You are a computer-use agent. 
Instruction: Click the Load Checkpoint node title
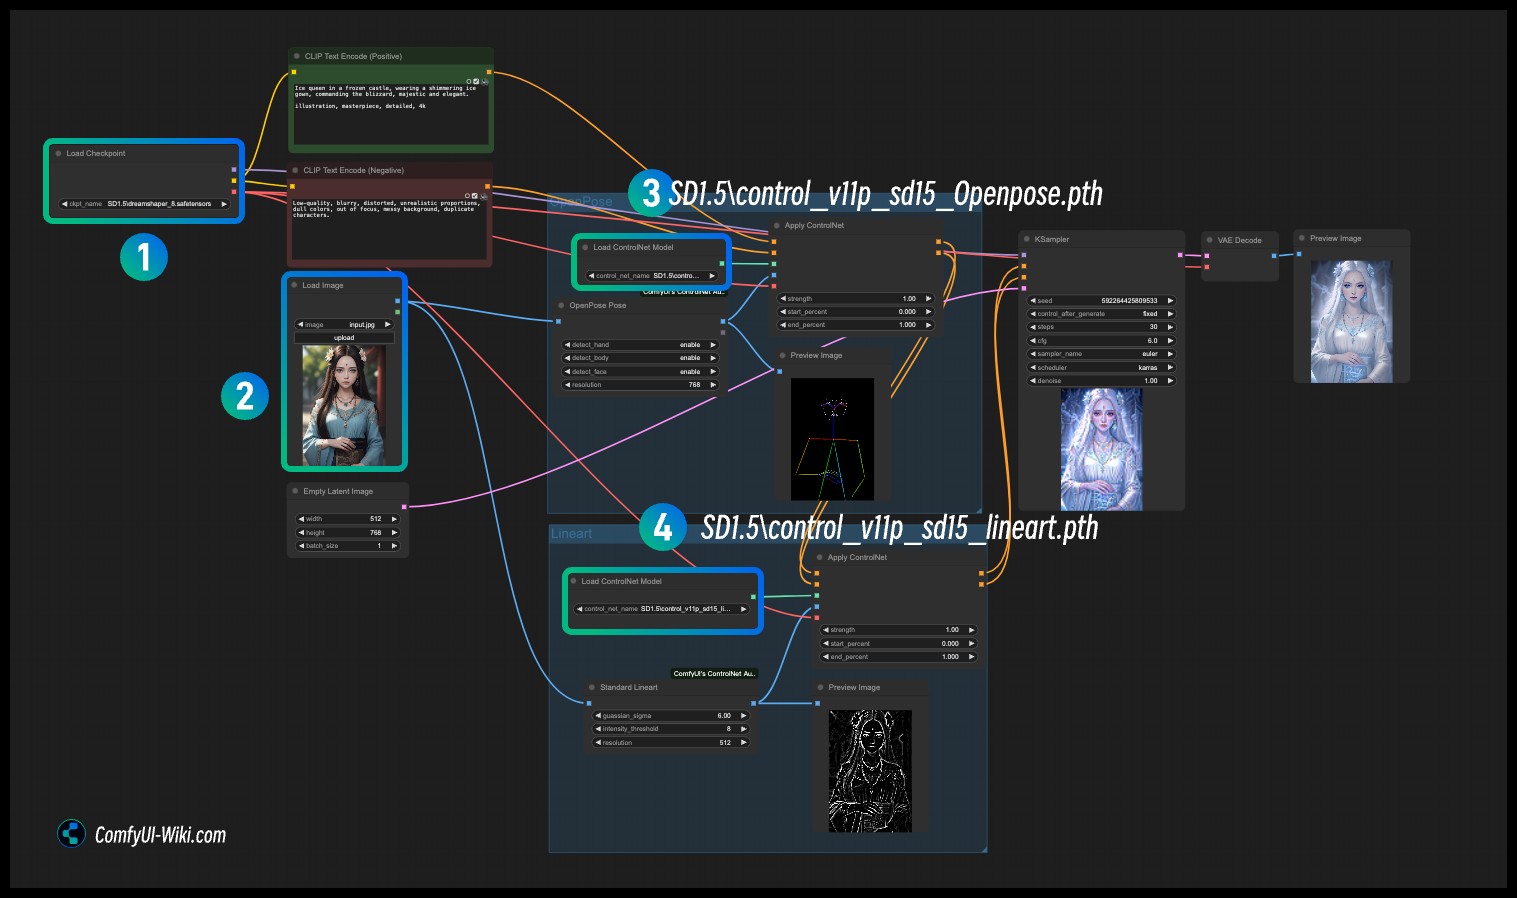[x=96, y=153]
